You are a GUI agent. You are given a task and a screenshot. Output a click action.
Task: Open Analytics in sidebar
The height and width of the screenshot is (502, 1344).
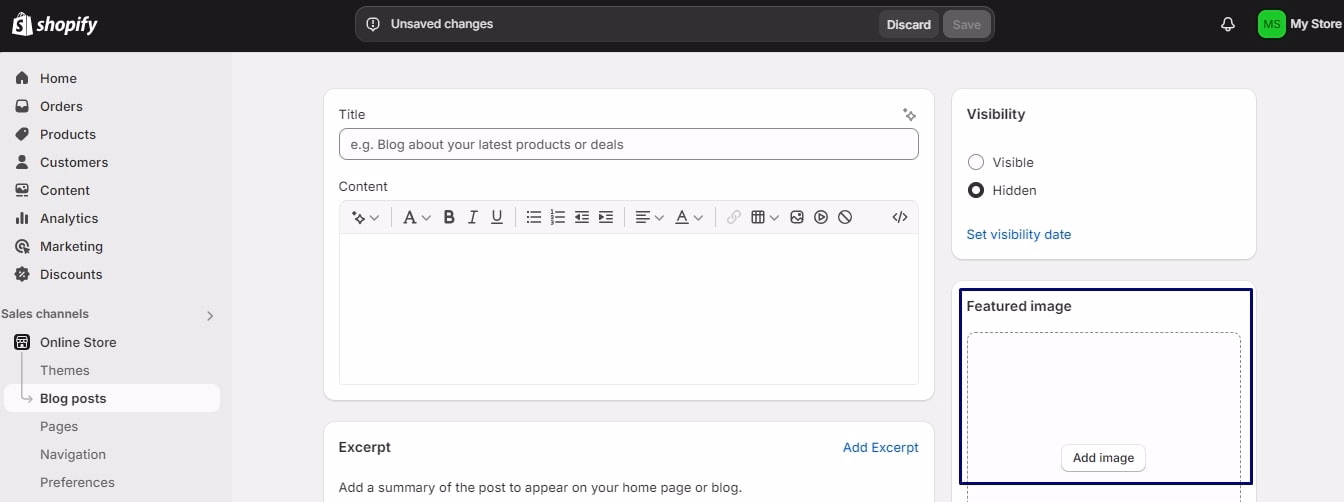click(x=69, y=218)
